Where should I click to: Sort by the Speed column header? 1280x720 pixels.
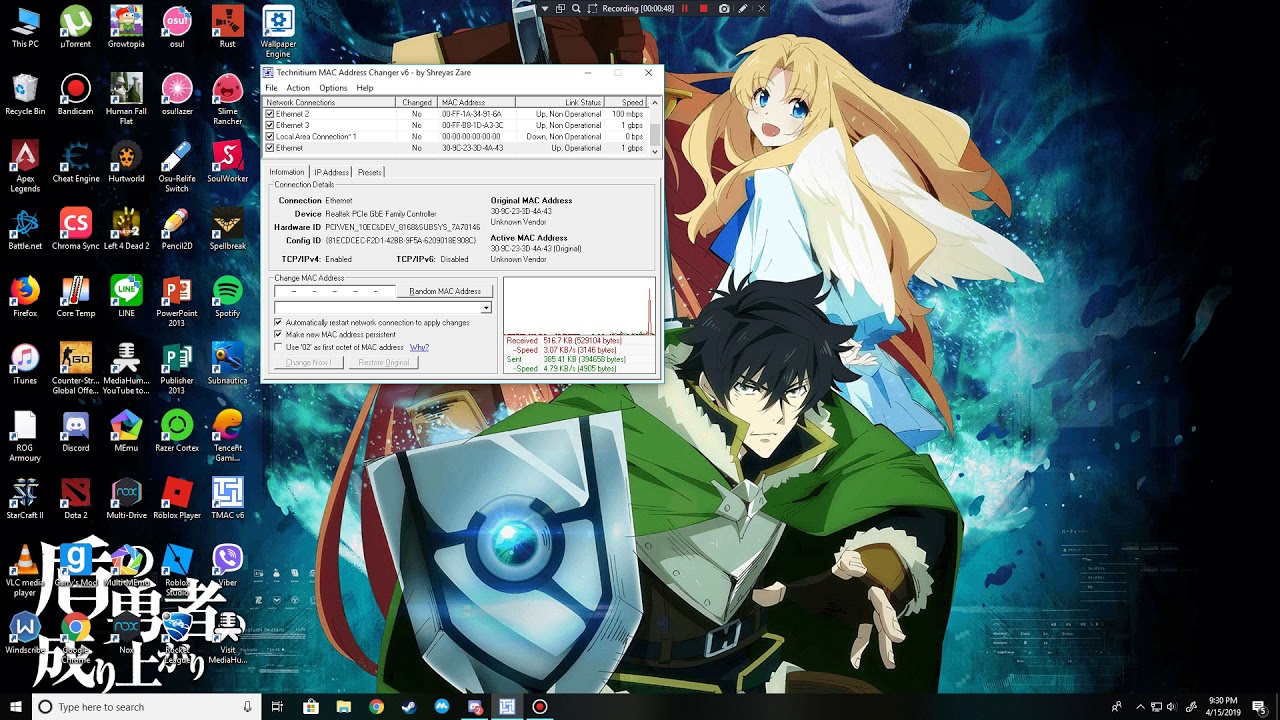(x=627, y=102)
